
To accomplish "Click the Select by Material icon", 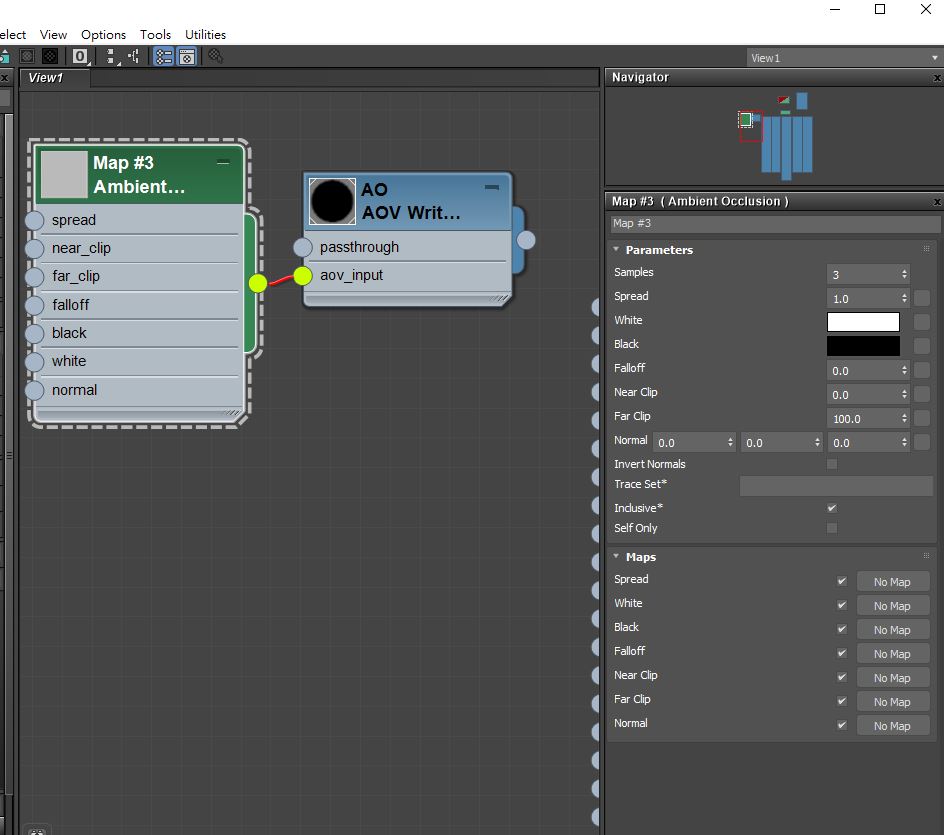I will (x=215, y=57).
